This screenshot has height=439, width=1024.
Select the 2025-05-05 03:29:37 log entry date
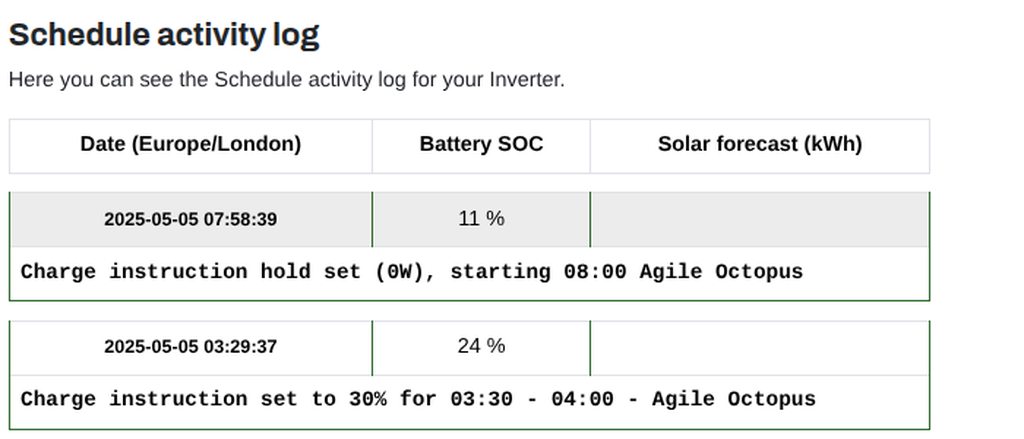tap(190, 347)
